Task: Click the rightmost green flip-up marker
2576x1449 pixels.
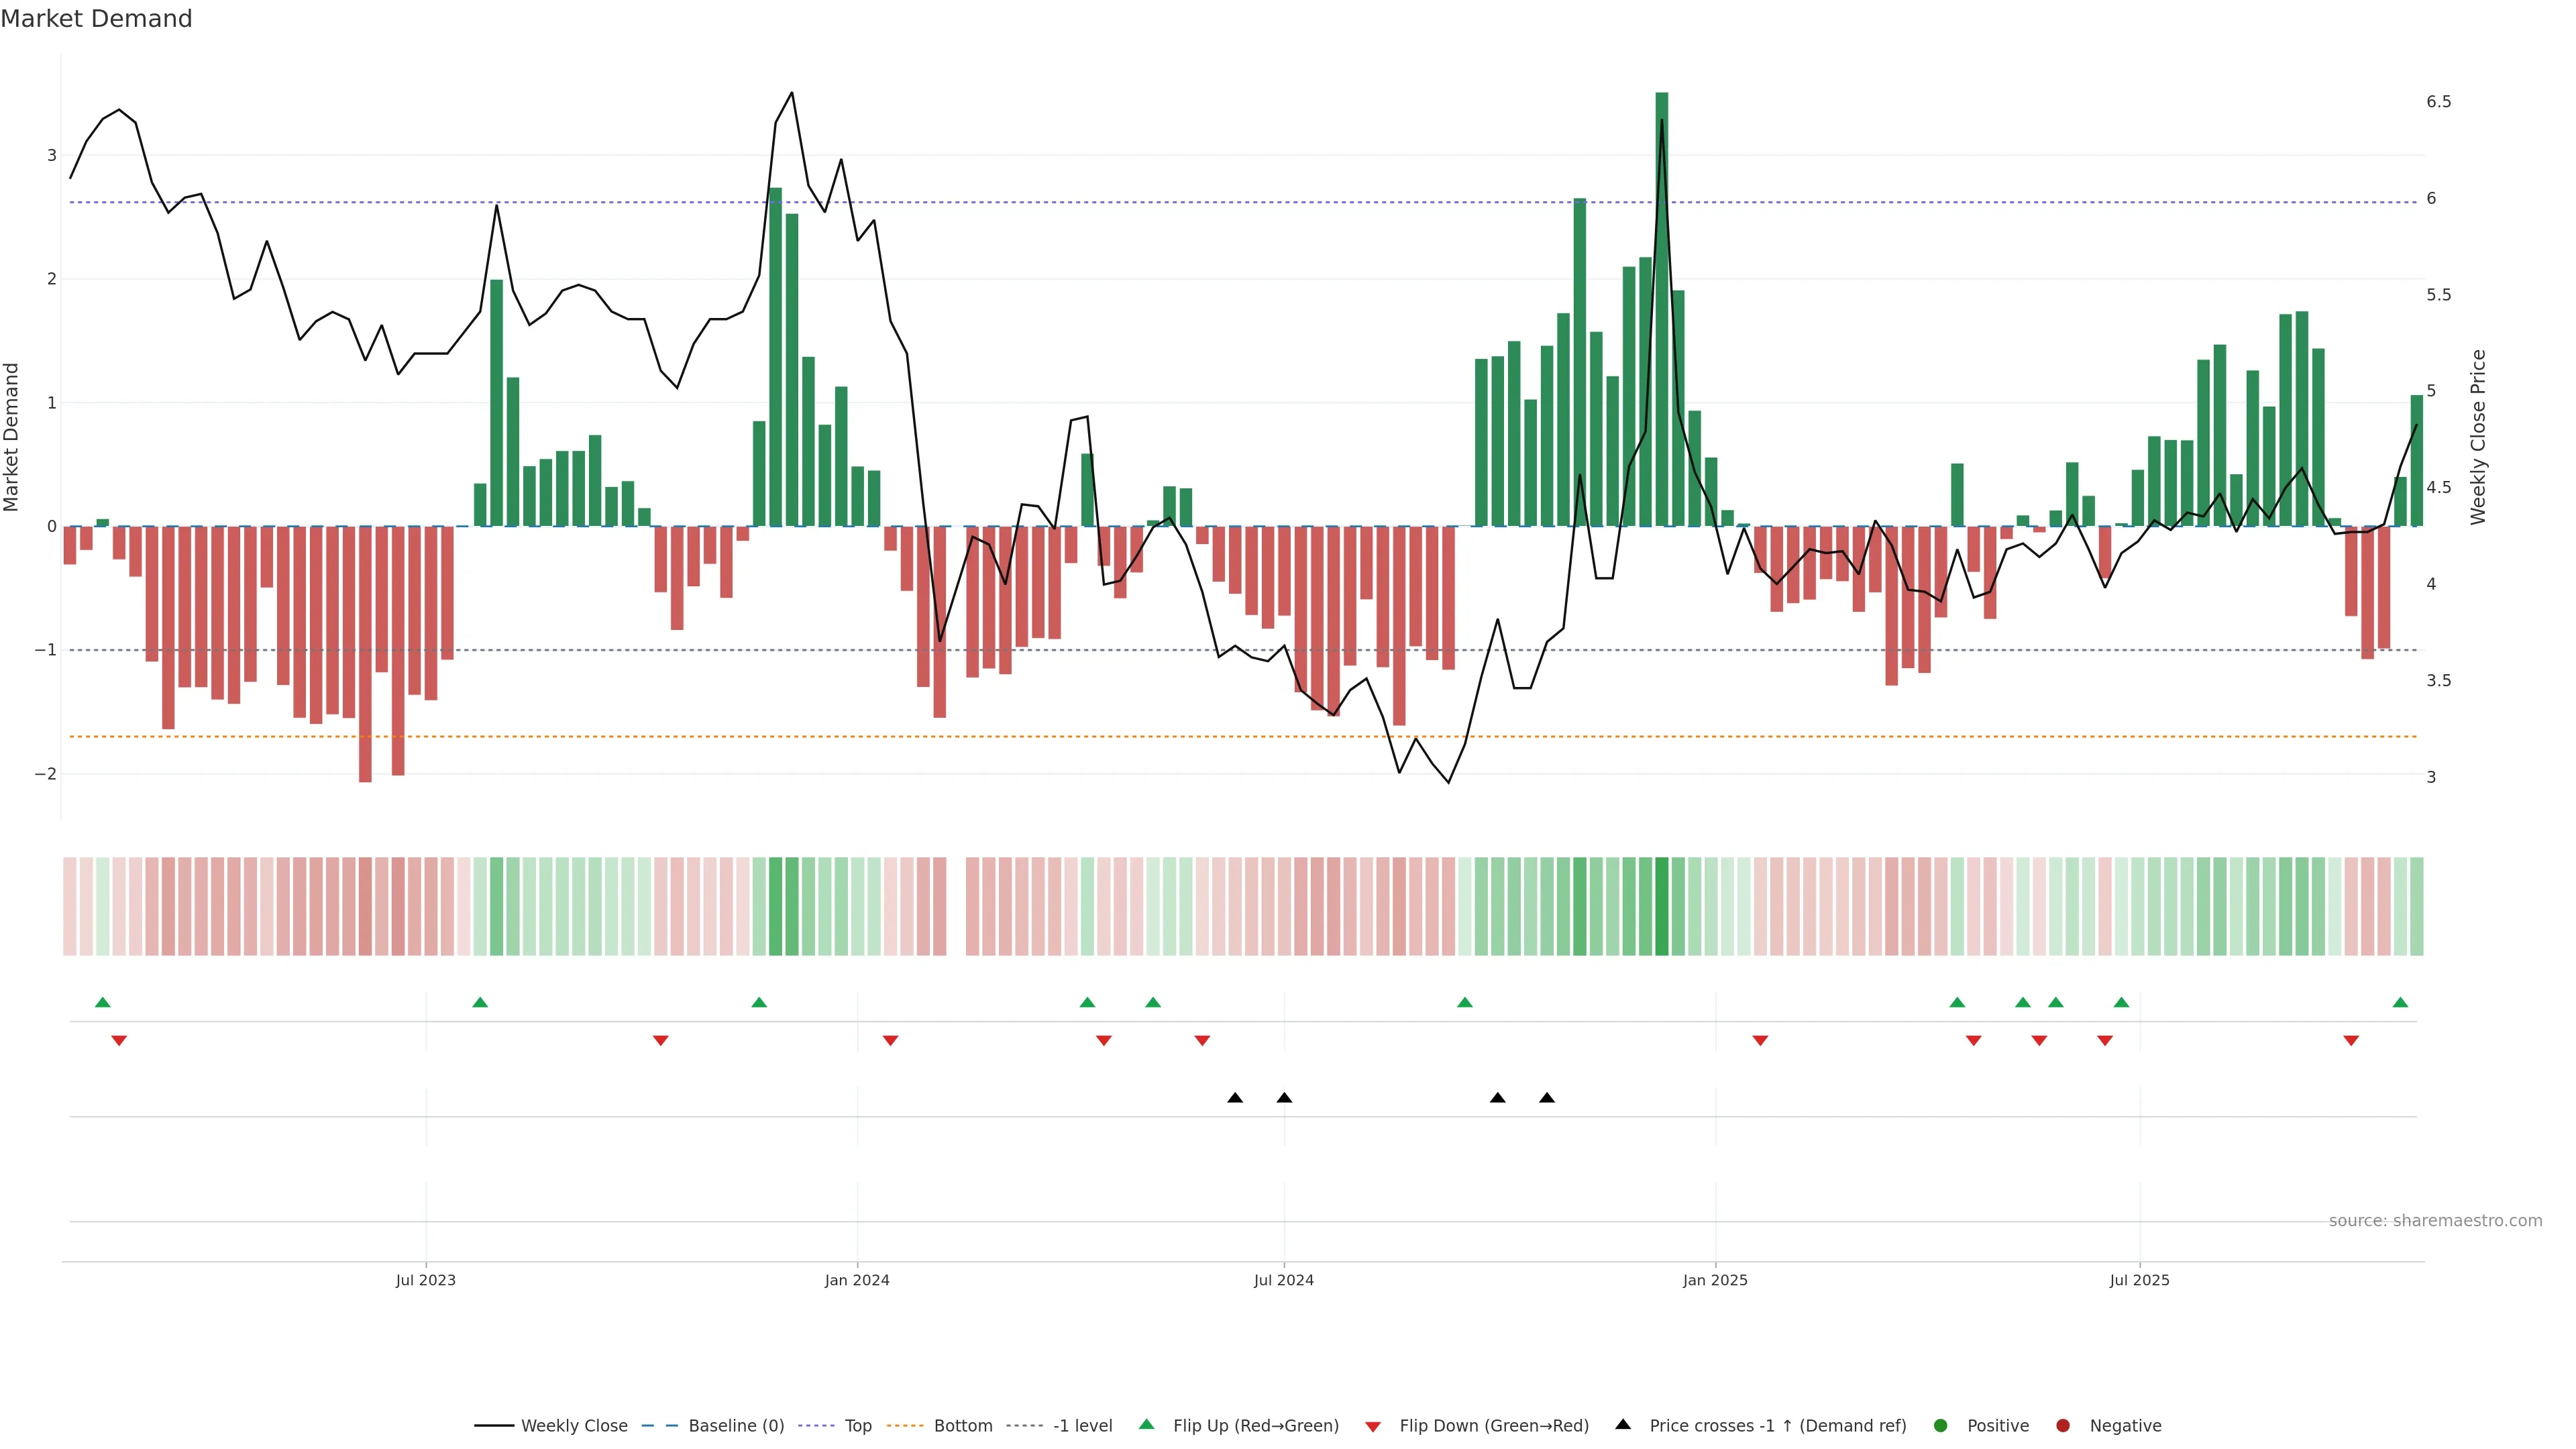Action: click(2400, 1002)
